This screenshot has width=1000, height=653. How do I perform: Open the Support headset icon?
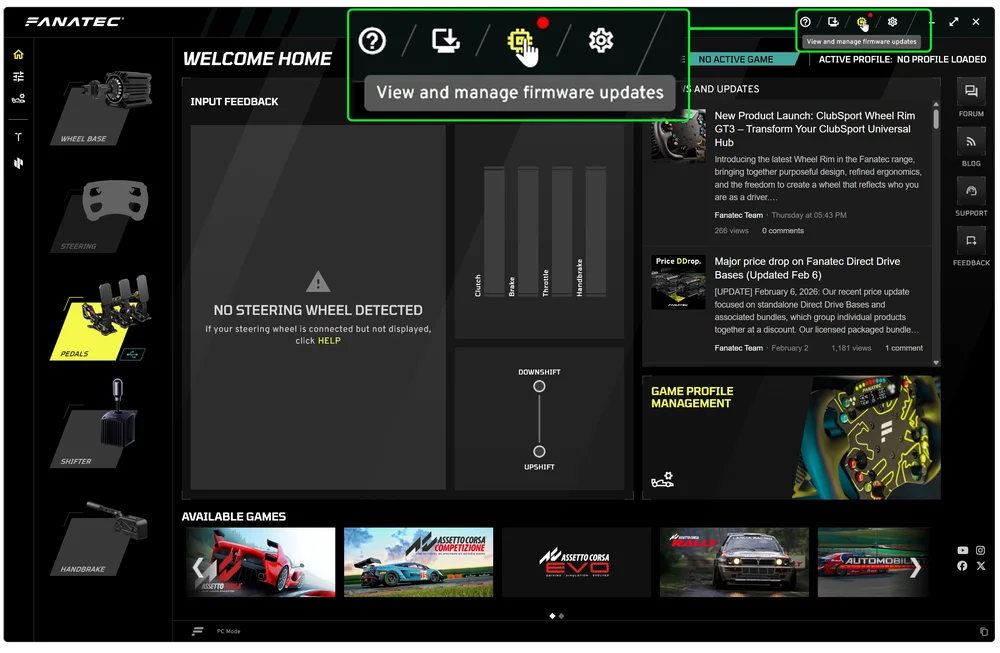pyautogui.click(x=971, y=191)
